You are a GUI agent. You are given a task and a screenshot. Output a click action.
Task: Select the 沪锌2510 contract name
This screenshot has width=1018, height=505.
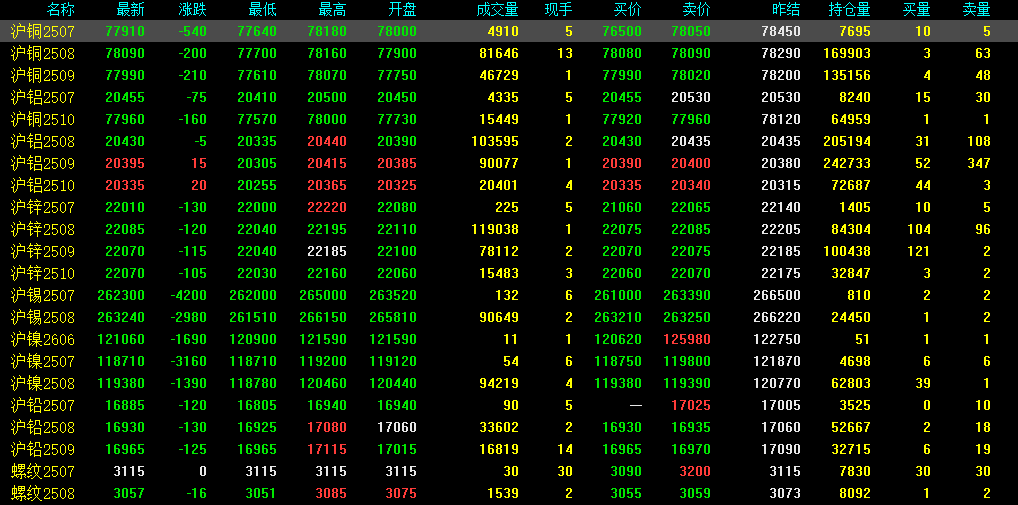43,273
